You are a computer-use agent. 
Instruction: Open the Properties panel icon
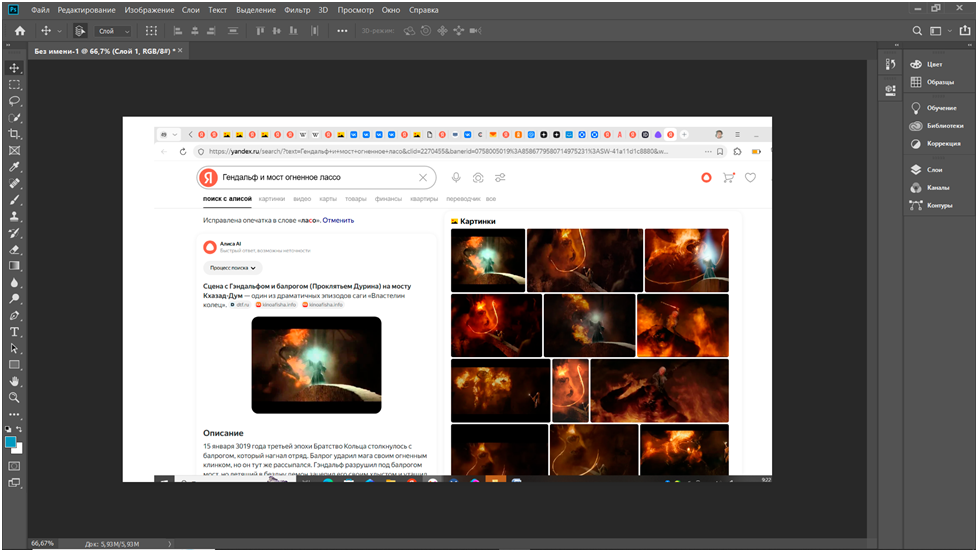[x=891, y=90]
